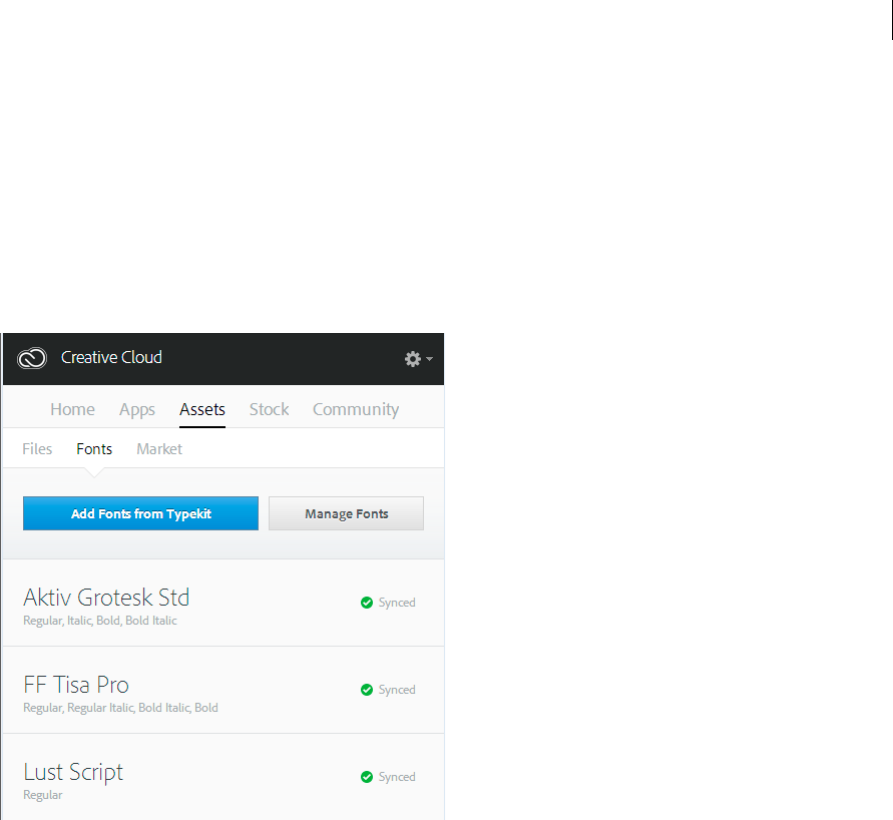Screen dimensions: 893x820
Task: Click green synced checkmark for Lust Script
Action: click(367, 777)
